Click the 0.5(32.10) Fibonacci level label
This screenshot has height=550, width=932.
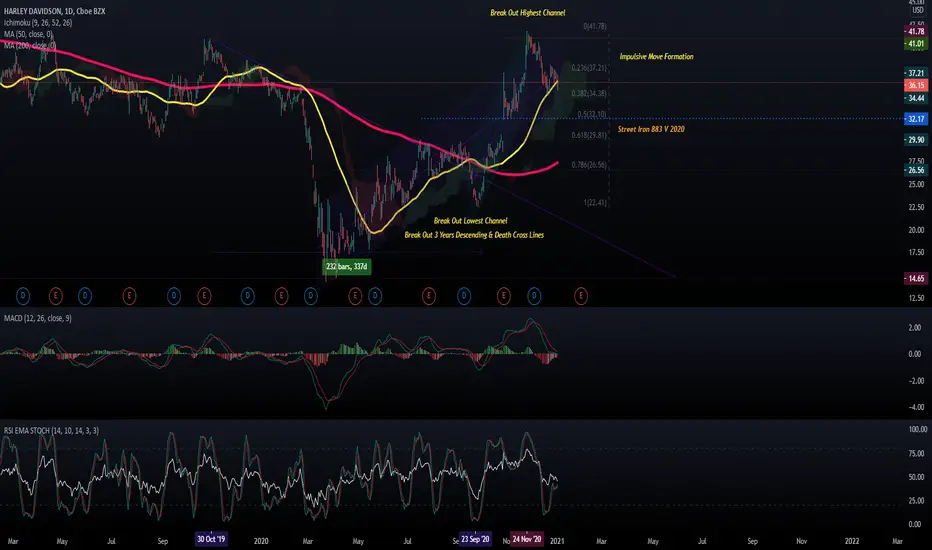(592, 114)
